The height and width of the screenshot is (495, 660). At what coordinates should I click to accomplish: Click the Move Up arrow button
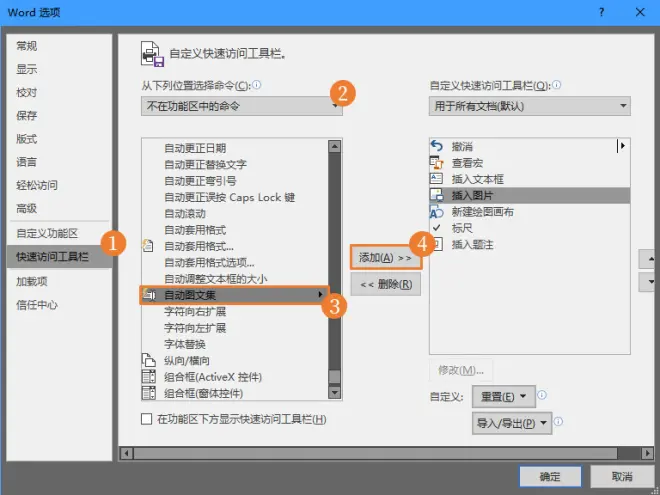tap(649, 259)
